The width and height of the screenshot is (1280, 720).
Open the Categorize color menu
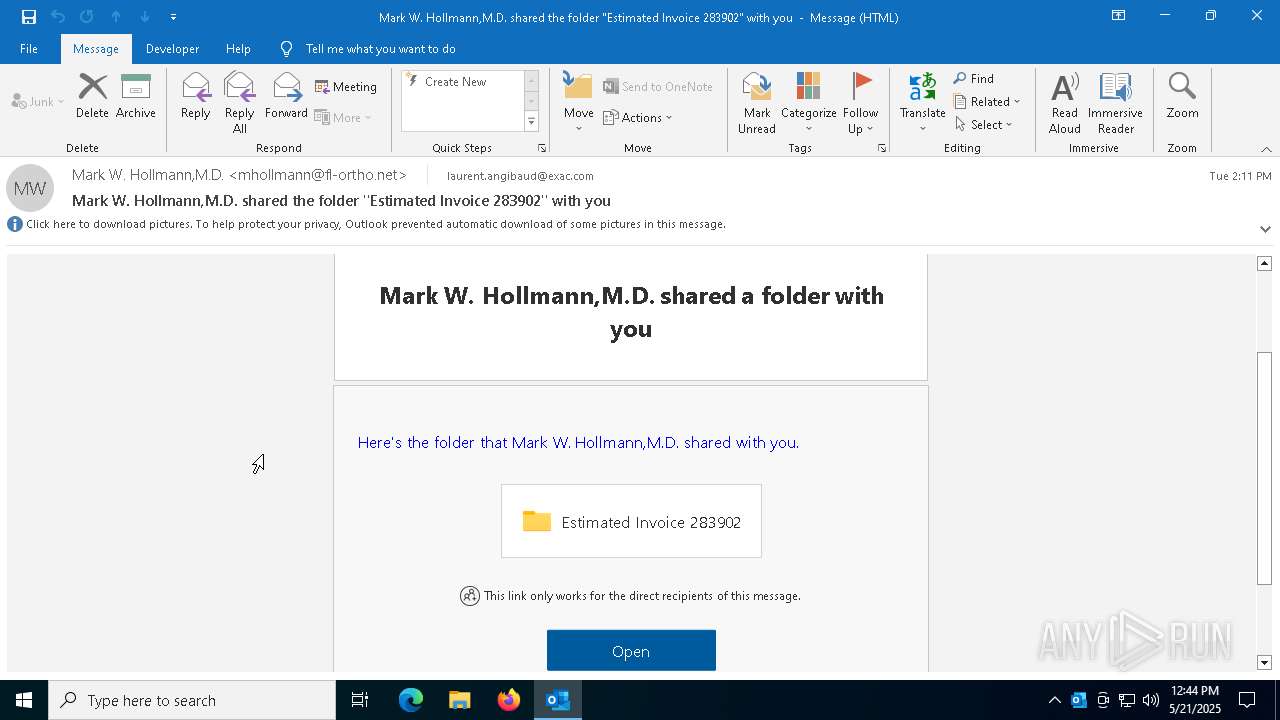pyautogui.click(x=809, y=103)
